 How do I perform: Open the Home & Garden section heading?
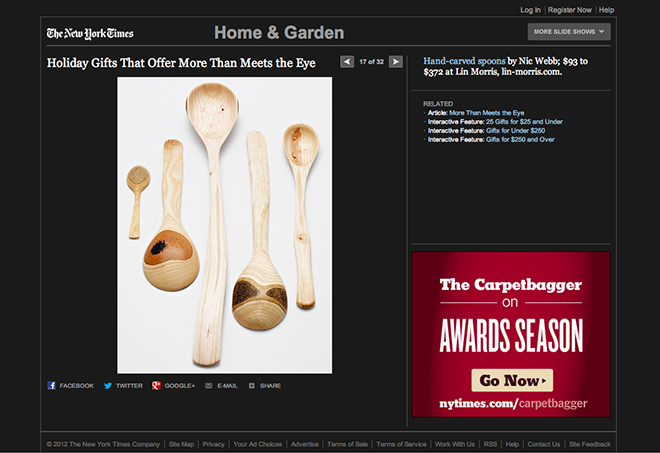(279, 32)
